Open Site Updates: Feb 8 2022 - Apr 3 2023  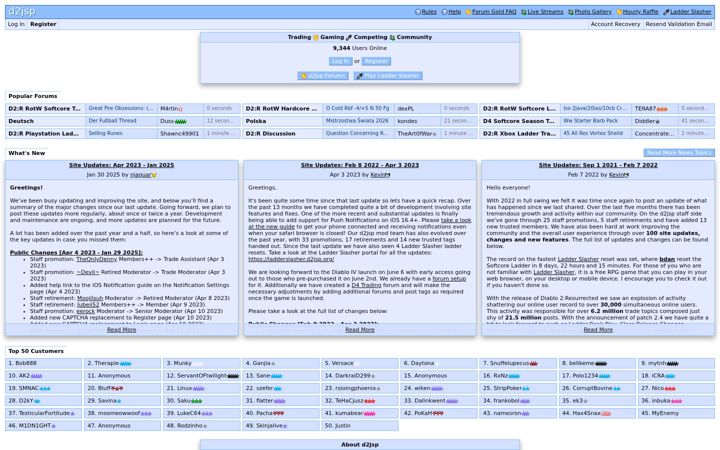pyautogui.click(x=360, y=165)
